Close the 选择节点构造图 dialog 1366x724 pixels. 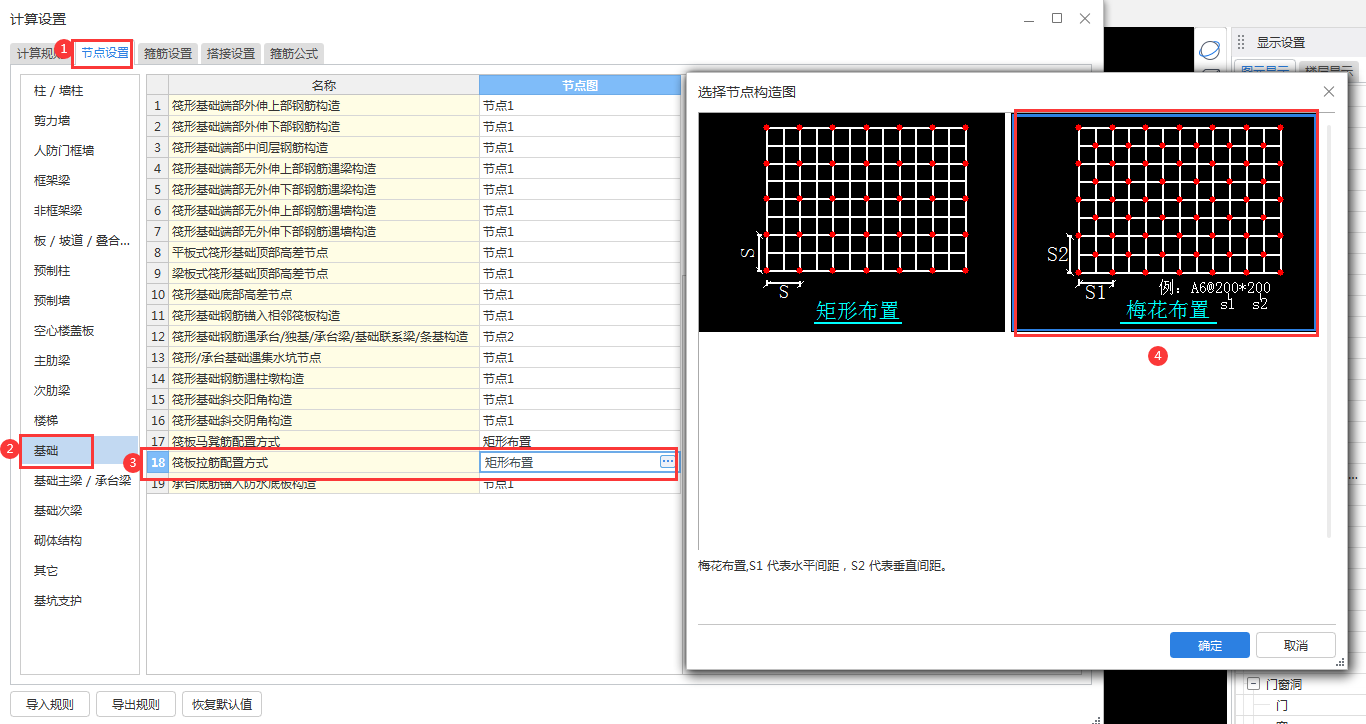[x=1328, y=91]
